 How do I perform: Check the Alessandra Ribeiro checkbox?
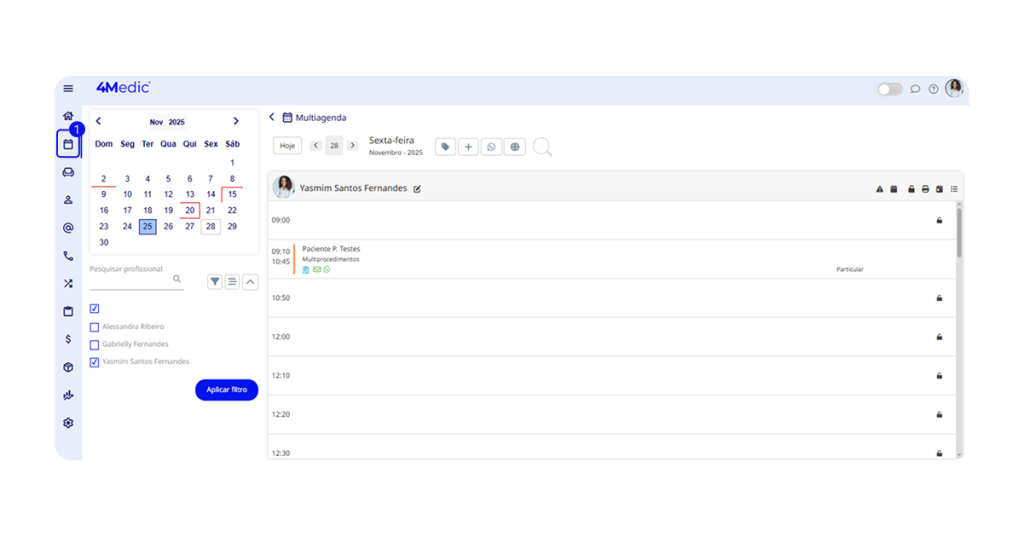tap(95, 327)
